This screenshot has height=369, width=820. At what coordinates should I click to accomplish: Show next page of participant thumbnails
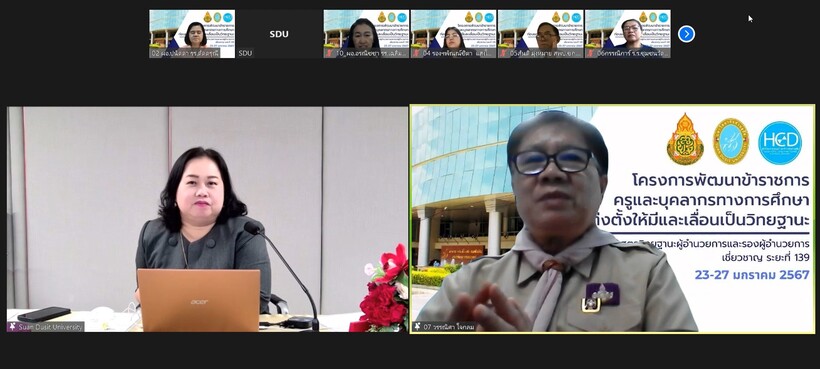[686, 34]
